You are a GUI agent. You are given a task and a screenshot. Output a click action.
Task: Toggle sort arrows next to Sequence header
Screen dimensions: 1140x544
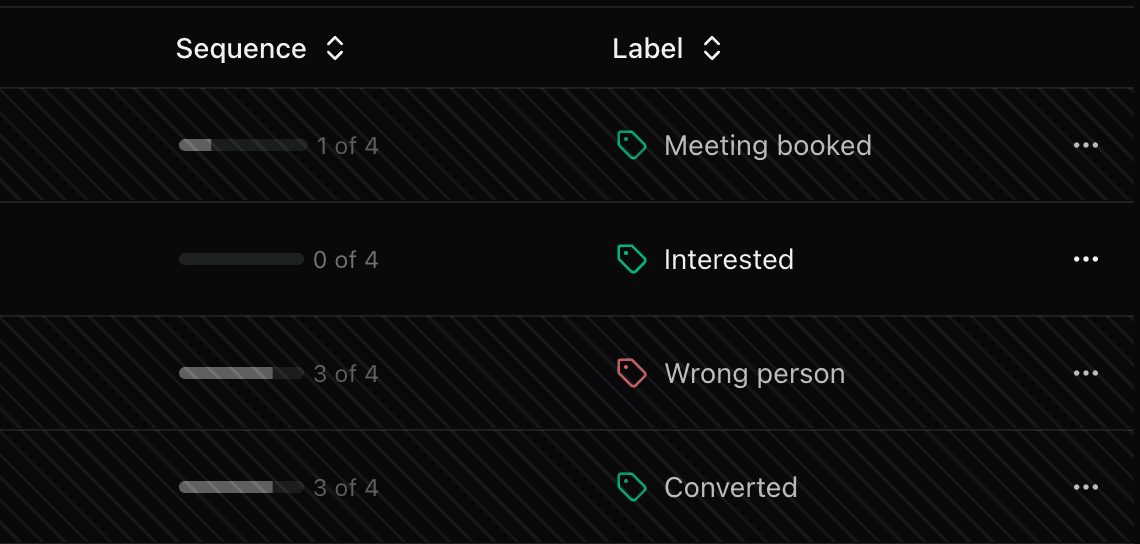(335, 49)
